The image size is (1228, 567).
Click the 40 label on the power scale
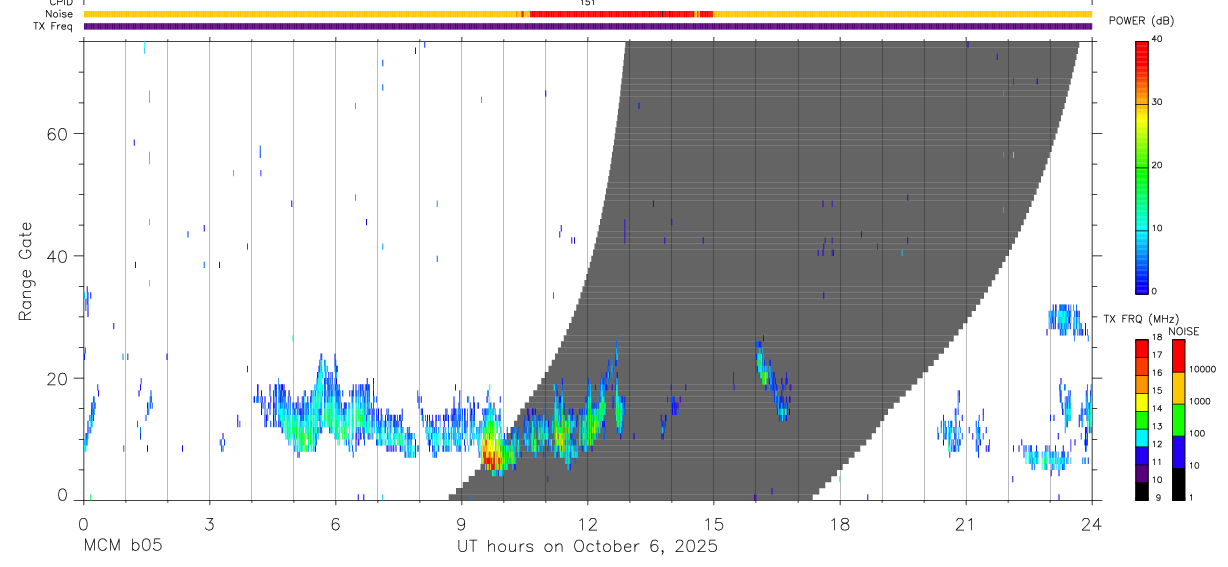[1159, 39]
